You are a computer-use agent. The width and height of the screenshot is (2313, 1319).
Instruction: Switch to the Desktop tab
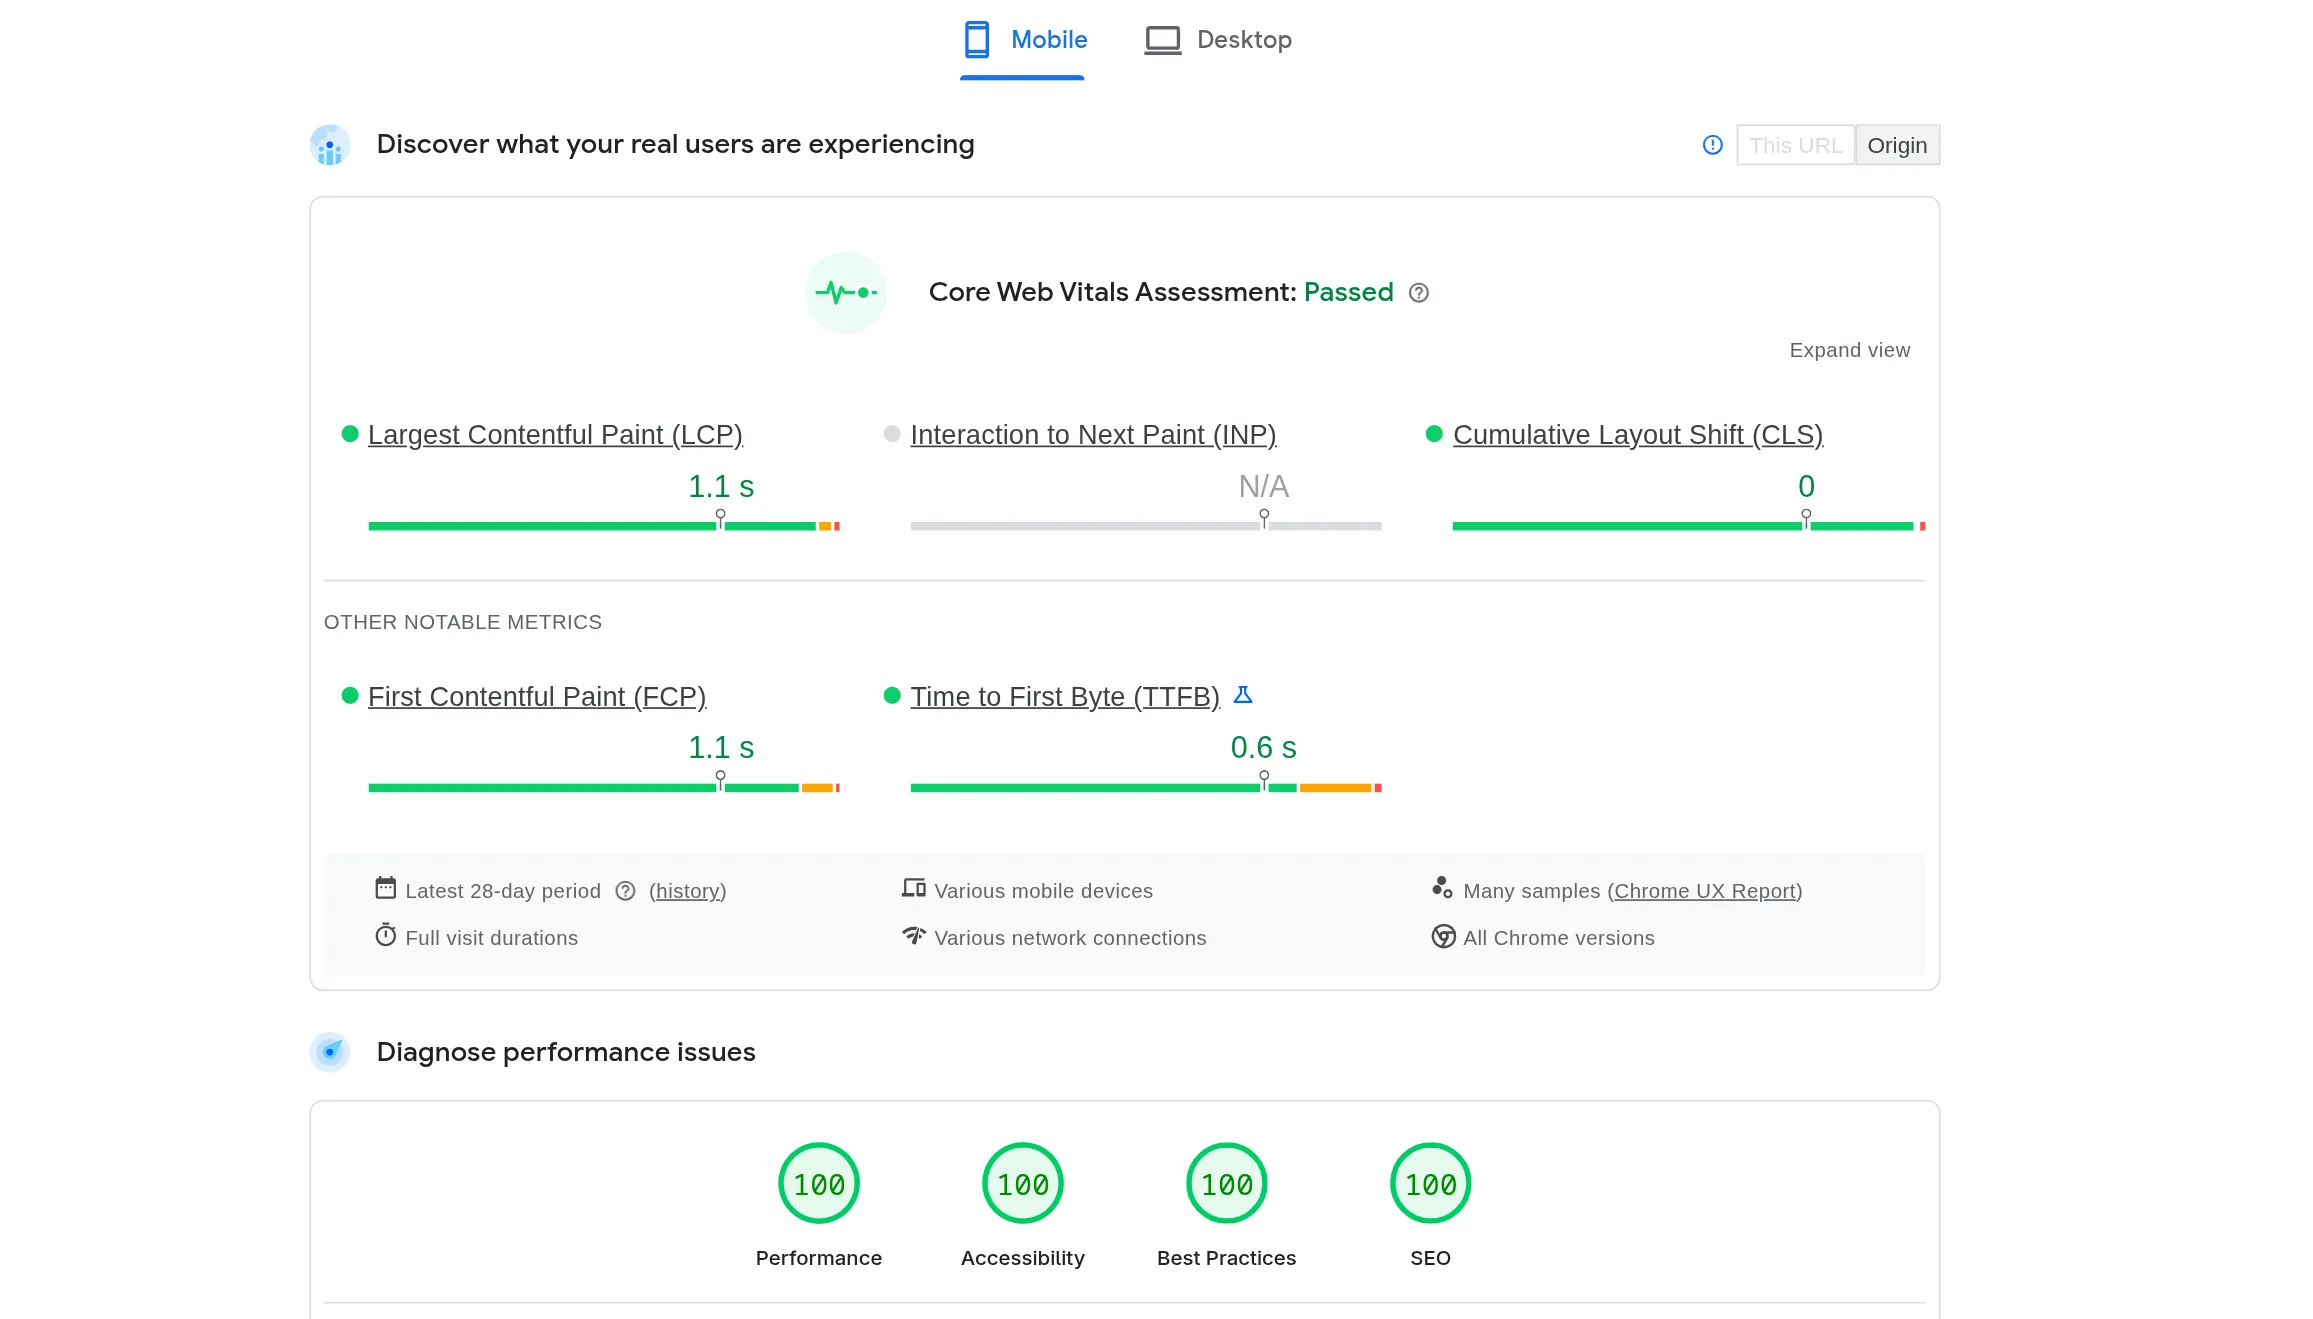(1217, 40)
